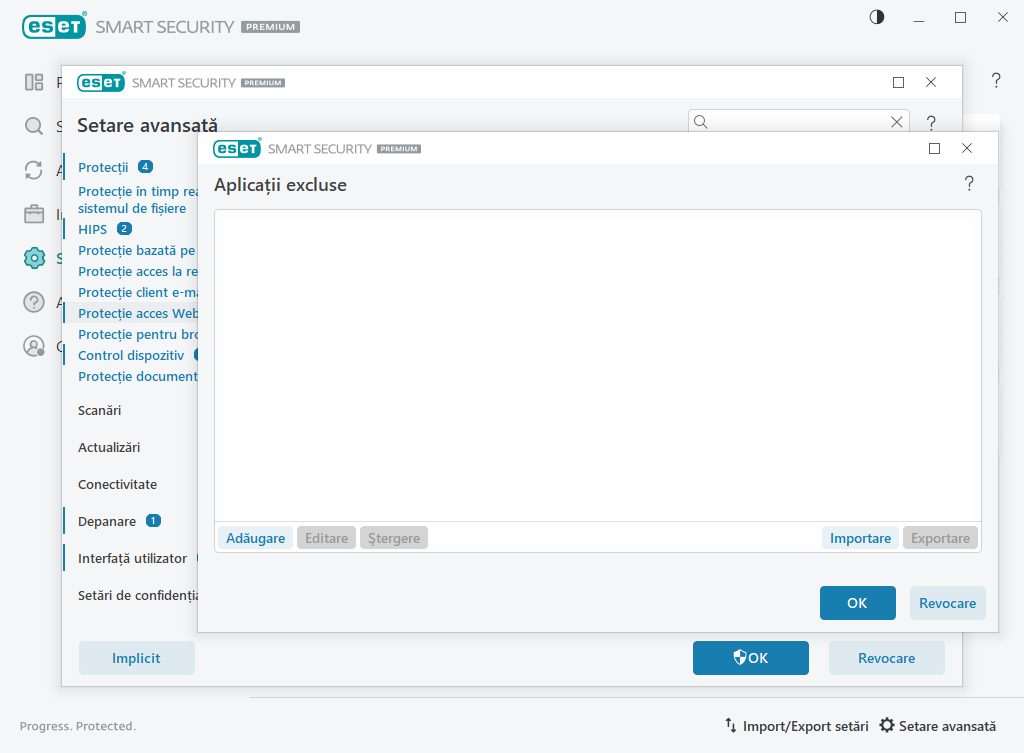Open the setup gear icon in main sidebar
Image resolution: width=1024 pixels, height=753 pixels.
[x=34, y=258]
